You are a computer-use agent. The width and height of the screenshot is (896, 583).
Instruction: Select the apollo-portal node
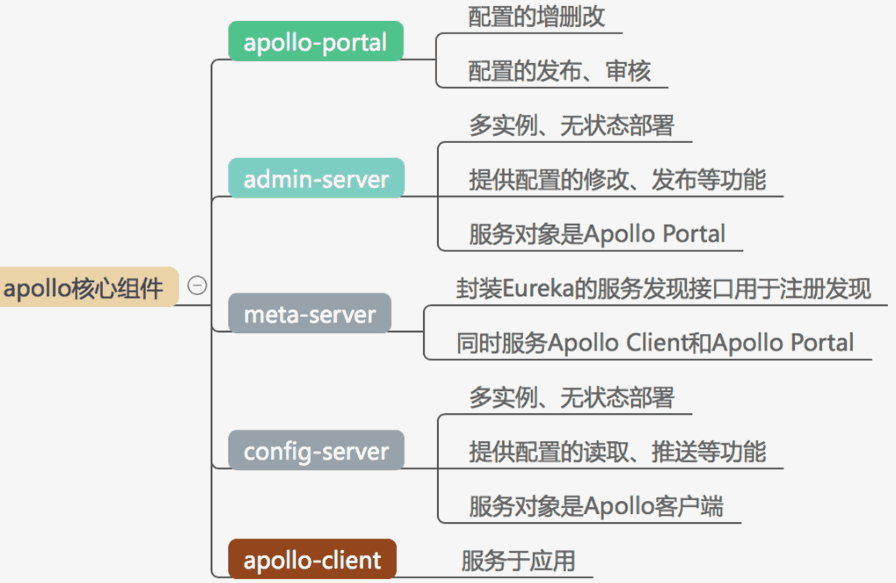[316, 41]
